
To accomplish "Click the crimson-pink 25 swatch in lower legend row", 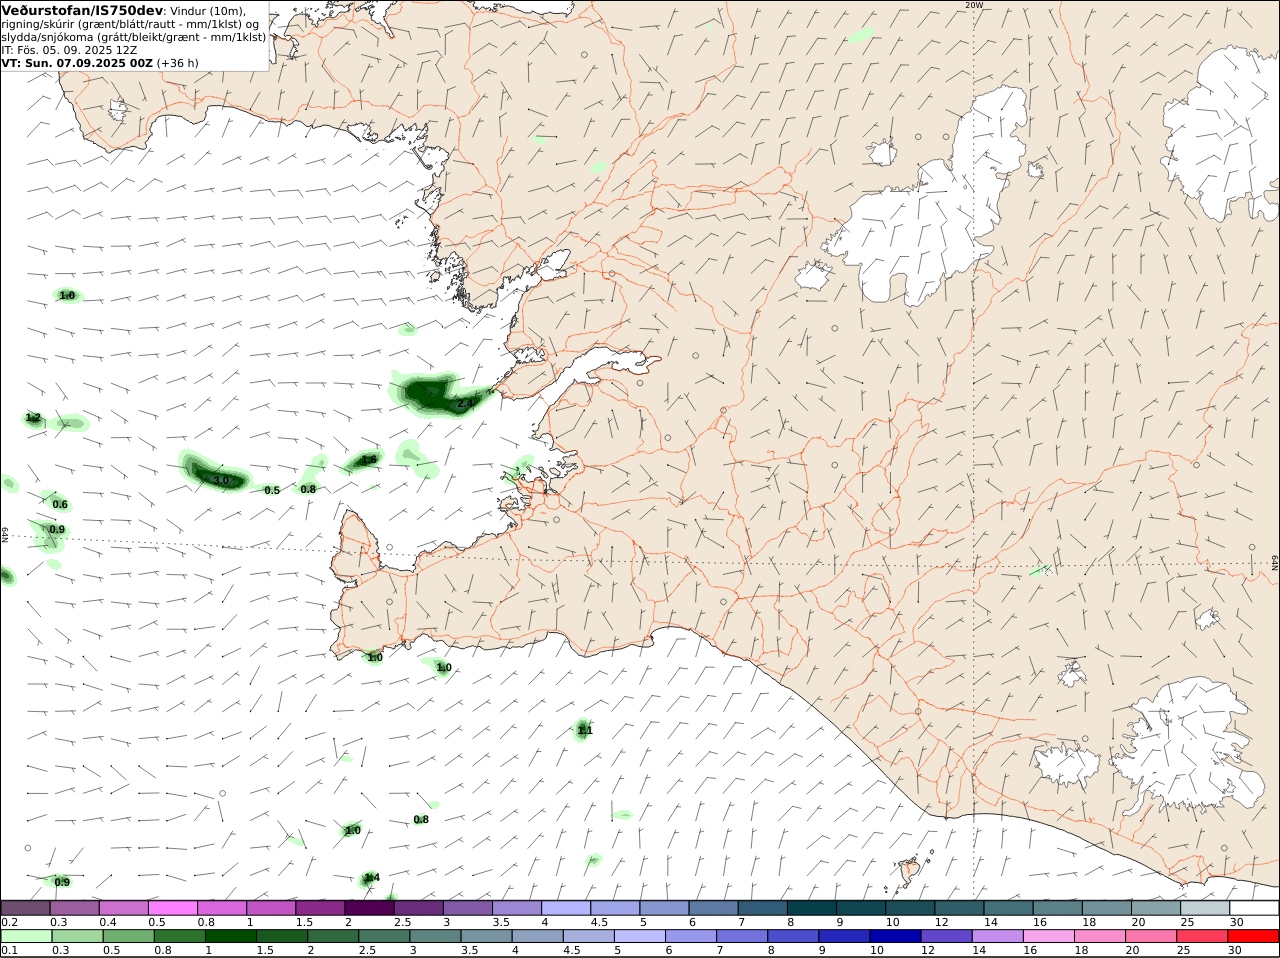I will click(1202, 936).
